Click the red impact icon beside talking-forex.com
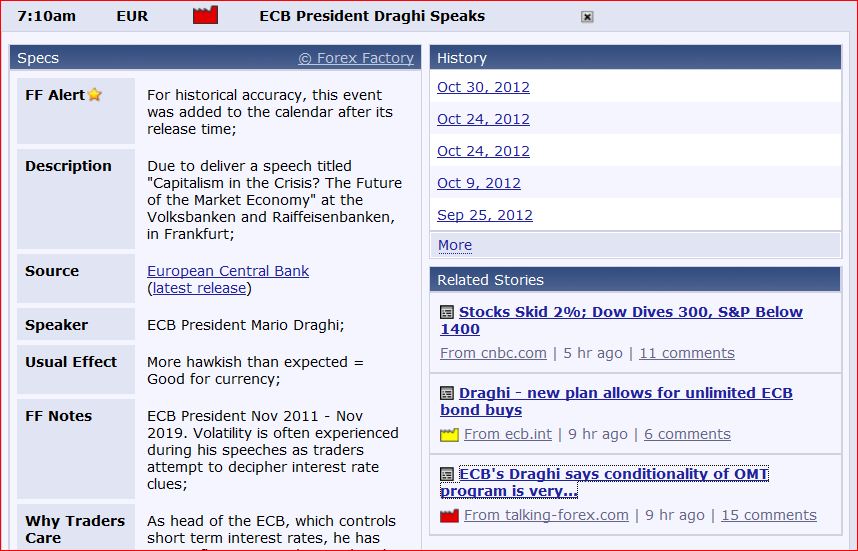The width and height of the screenshot is (858, 551). coord(449,516)
